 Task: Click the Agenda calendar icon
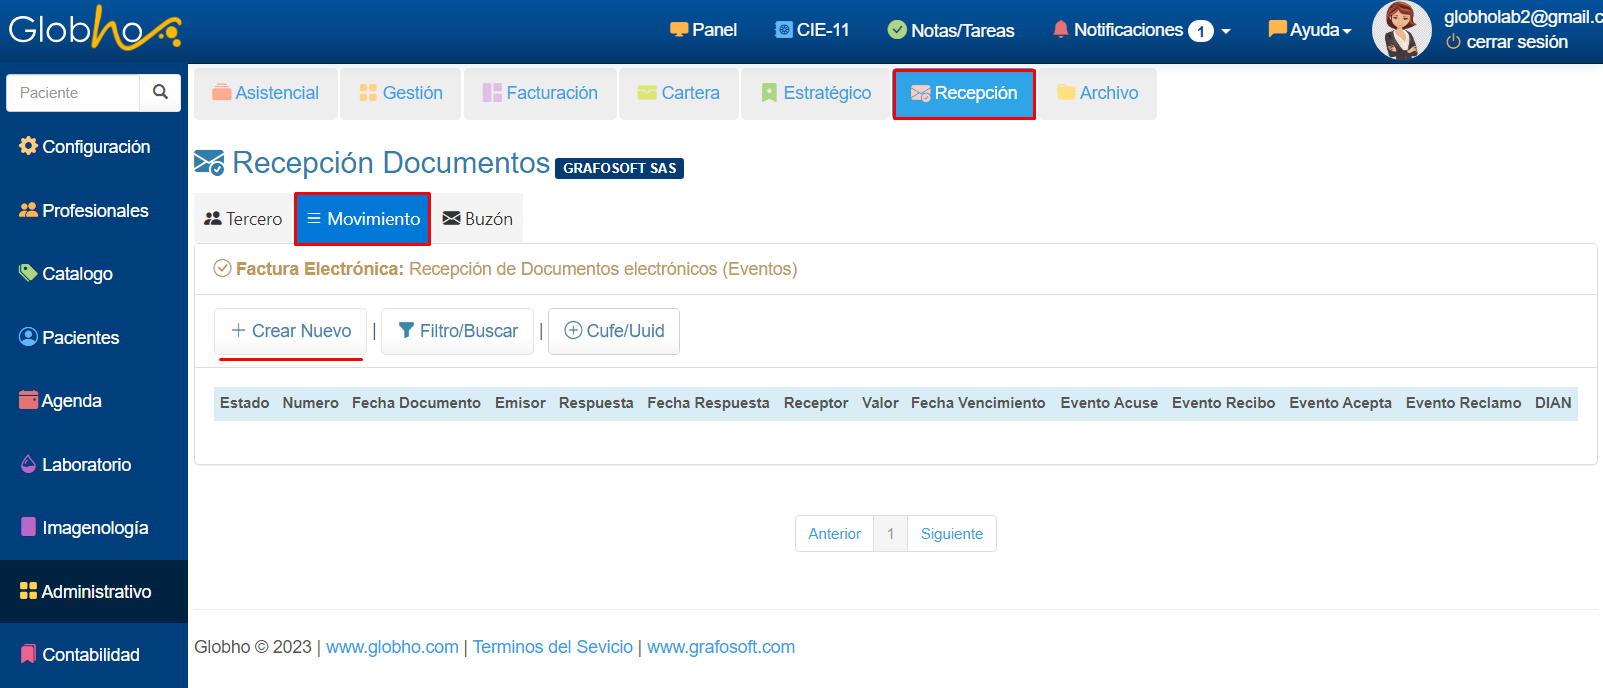[x=28, y=400]
